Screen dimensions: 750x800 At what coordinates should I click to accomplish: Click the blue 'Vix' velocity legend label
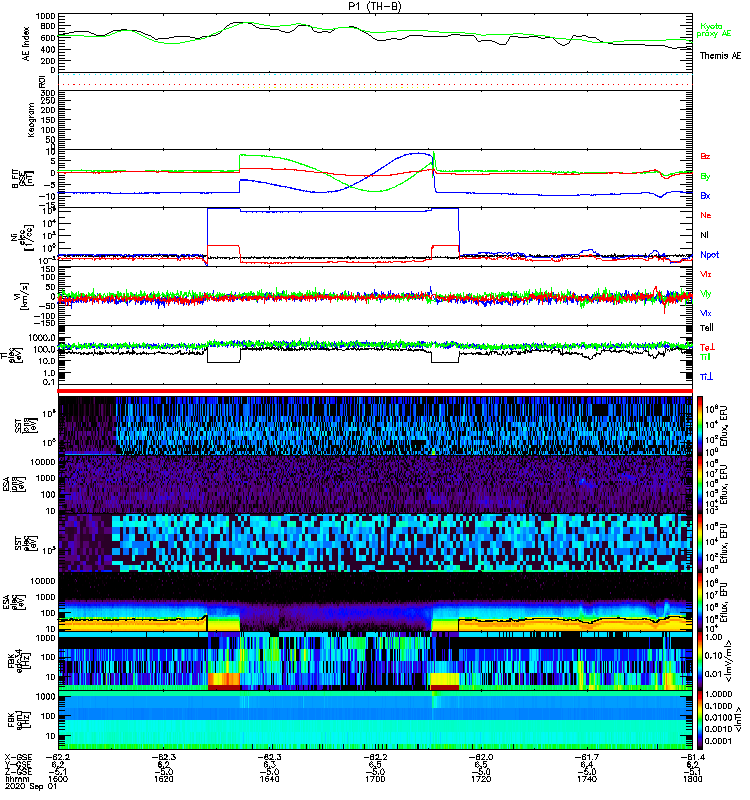pyautogui.click(x=706, y=313)
